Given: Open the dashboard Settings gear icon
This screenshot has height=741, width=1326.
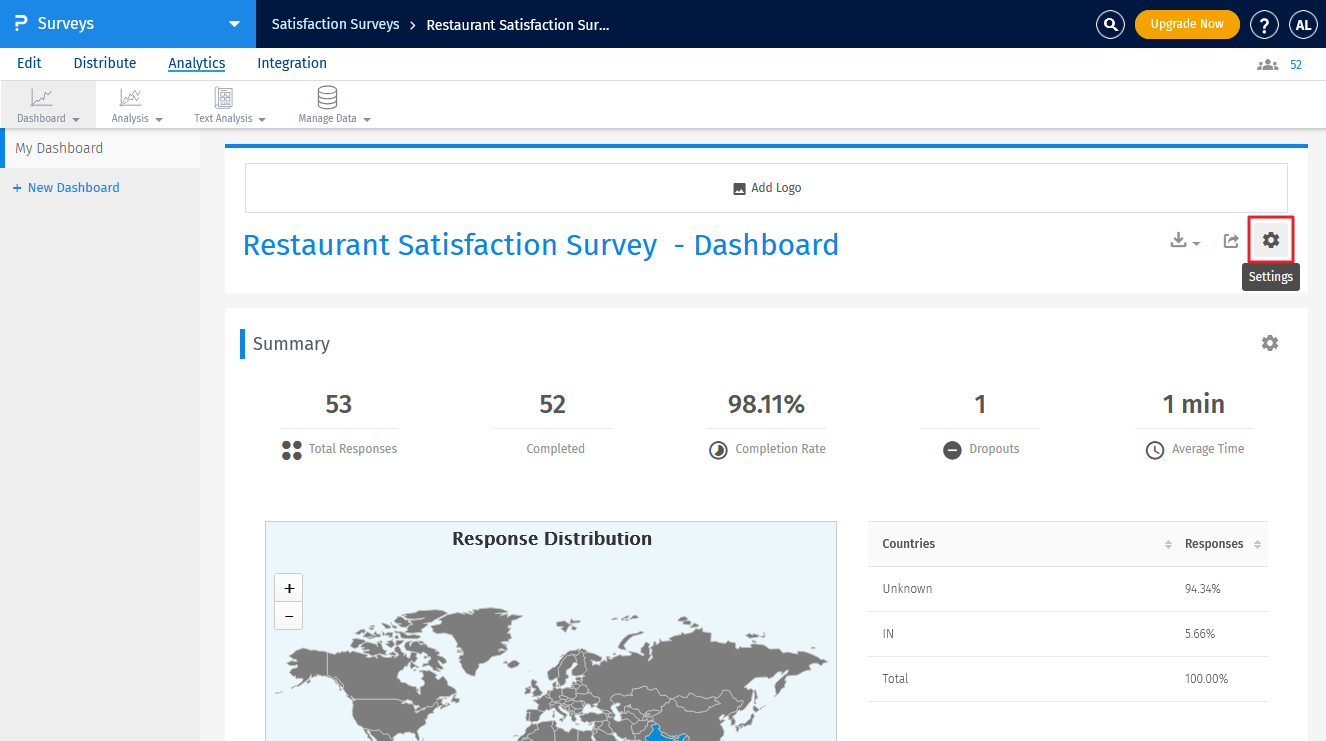Looking at the screenshot, I should [1270, 240].
